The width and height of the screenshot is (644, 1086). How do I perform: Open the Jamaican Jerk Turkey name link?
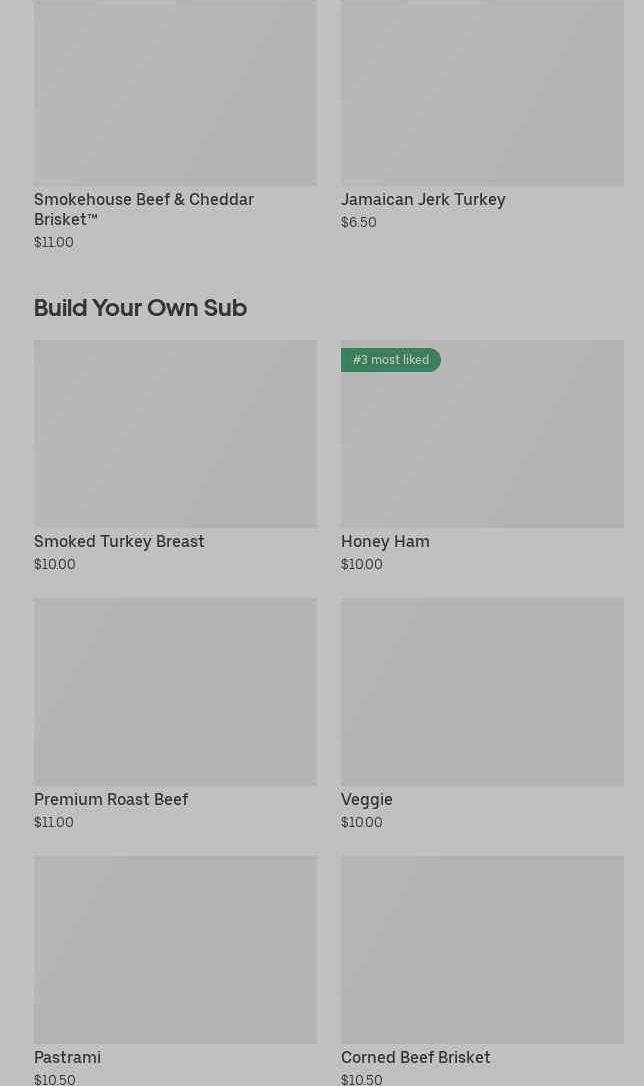[423, 199]
